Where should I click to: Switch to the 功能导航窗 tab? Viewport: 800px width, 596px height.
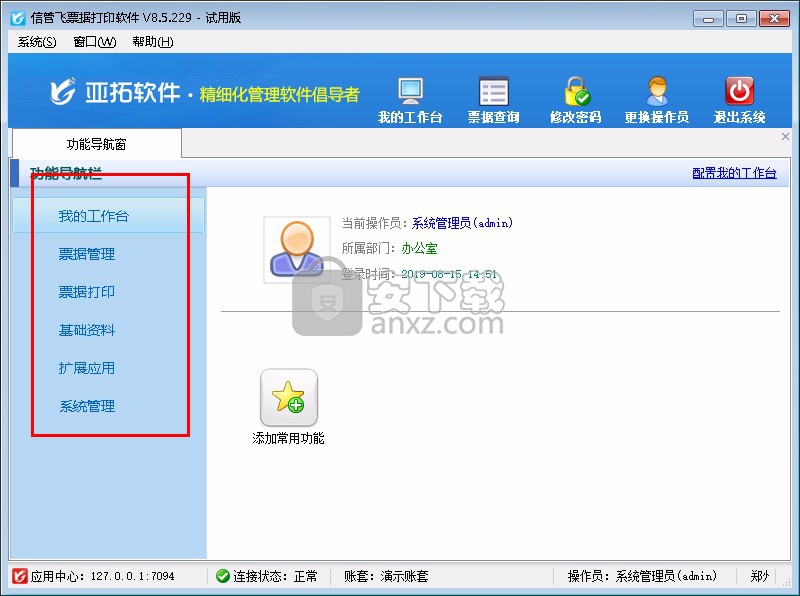[x=96, y=144]
